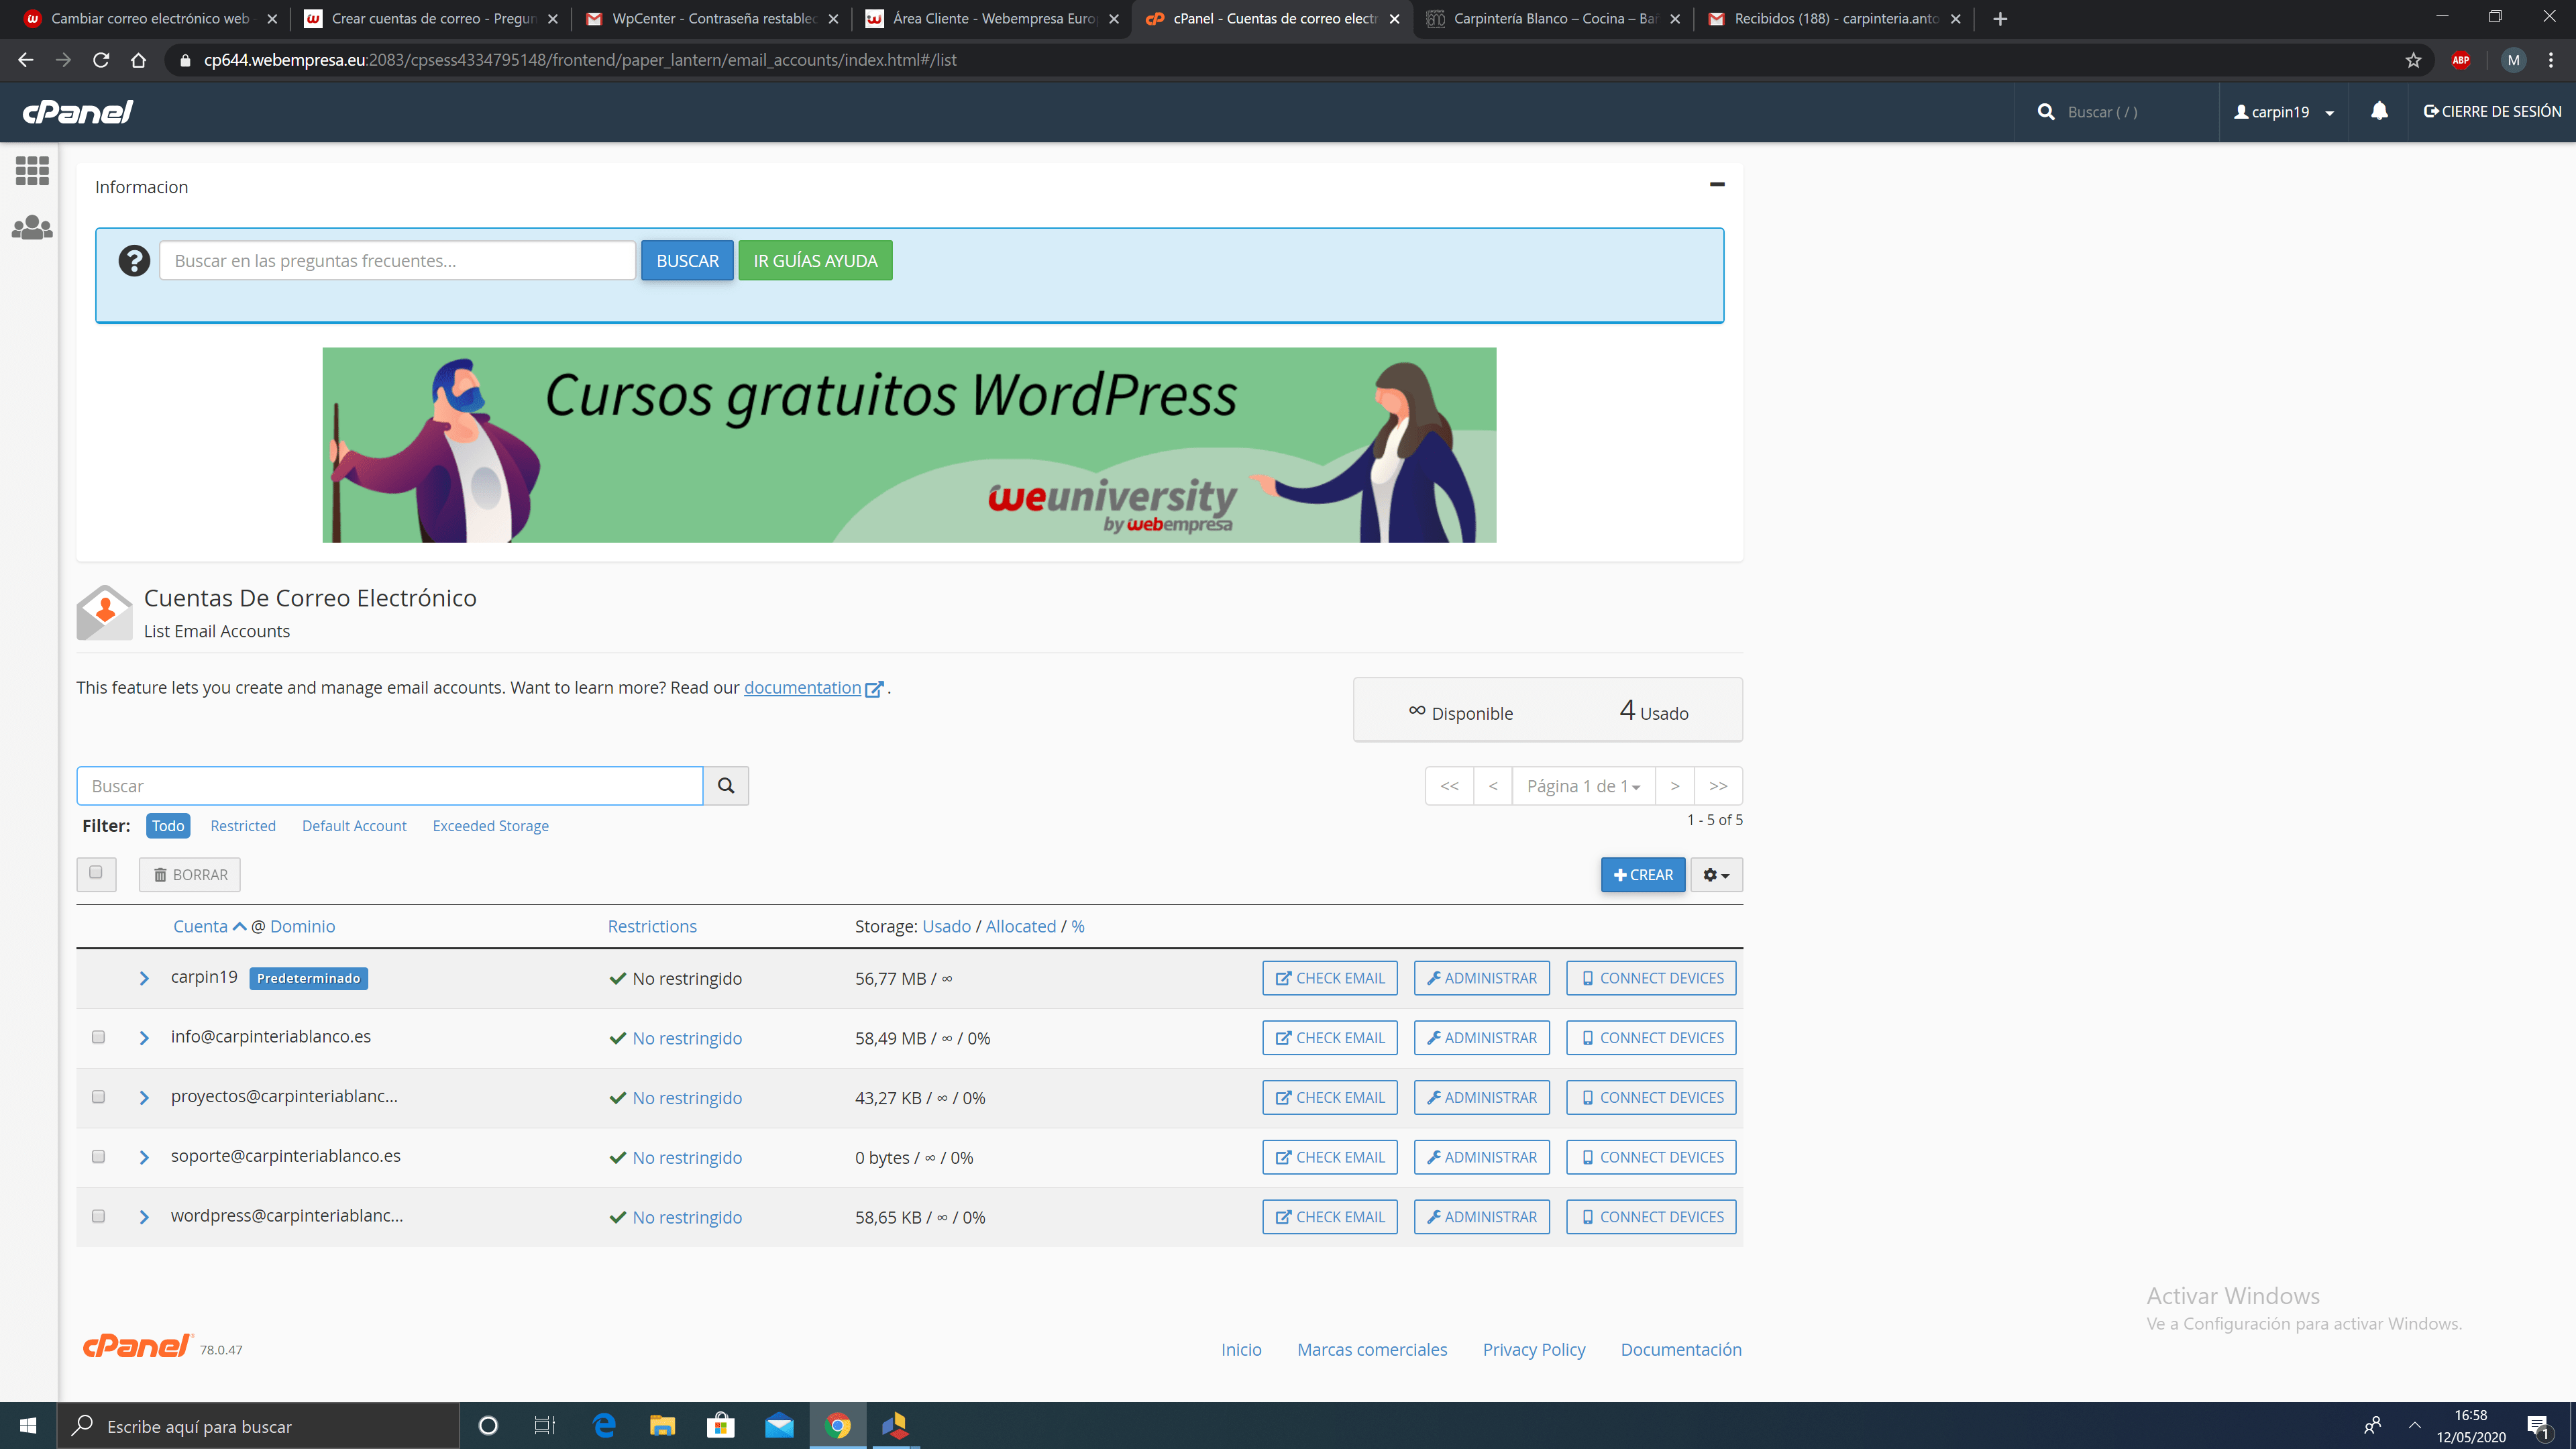The width and height of the screenshot is (2576, 1449).
Task: Check the soporte@carpinteriablanco.es checkbox
Action: pos(98,1157)
